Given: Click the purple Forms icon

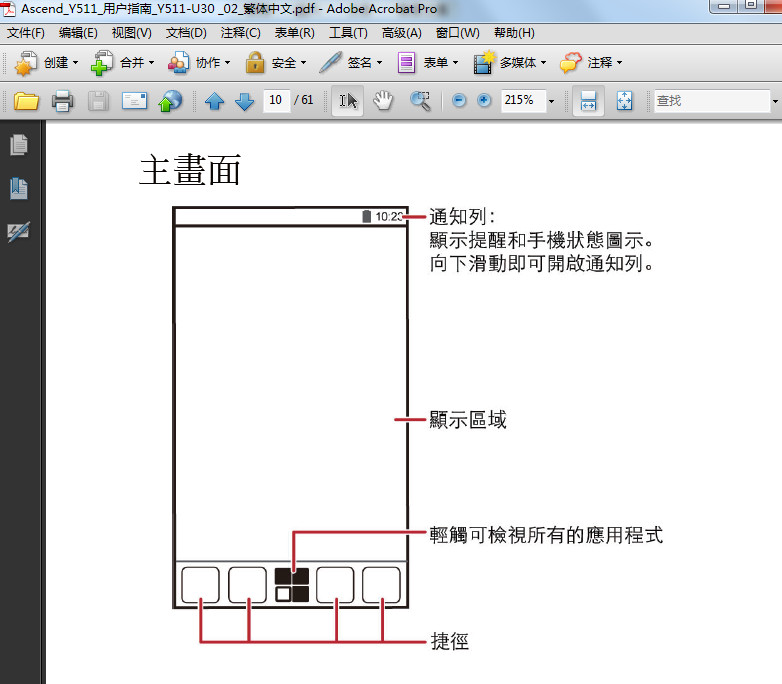Looking at the screenshot, I should coord(406,63).
